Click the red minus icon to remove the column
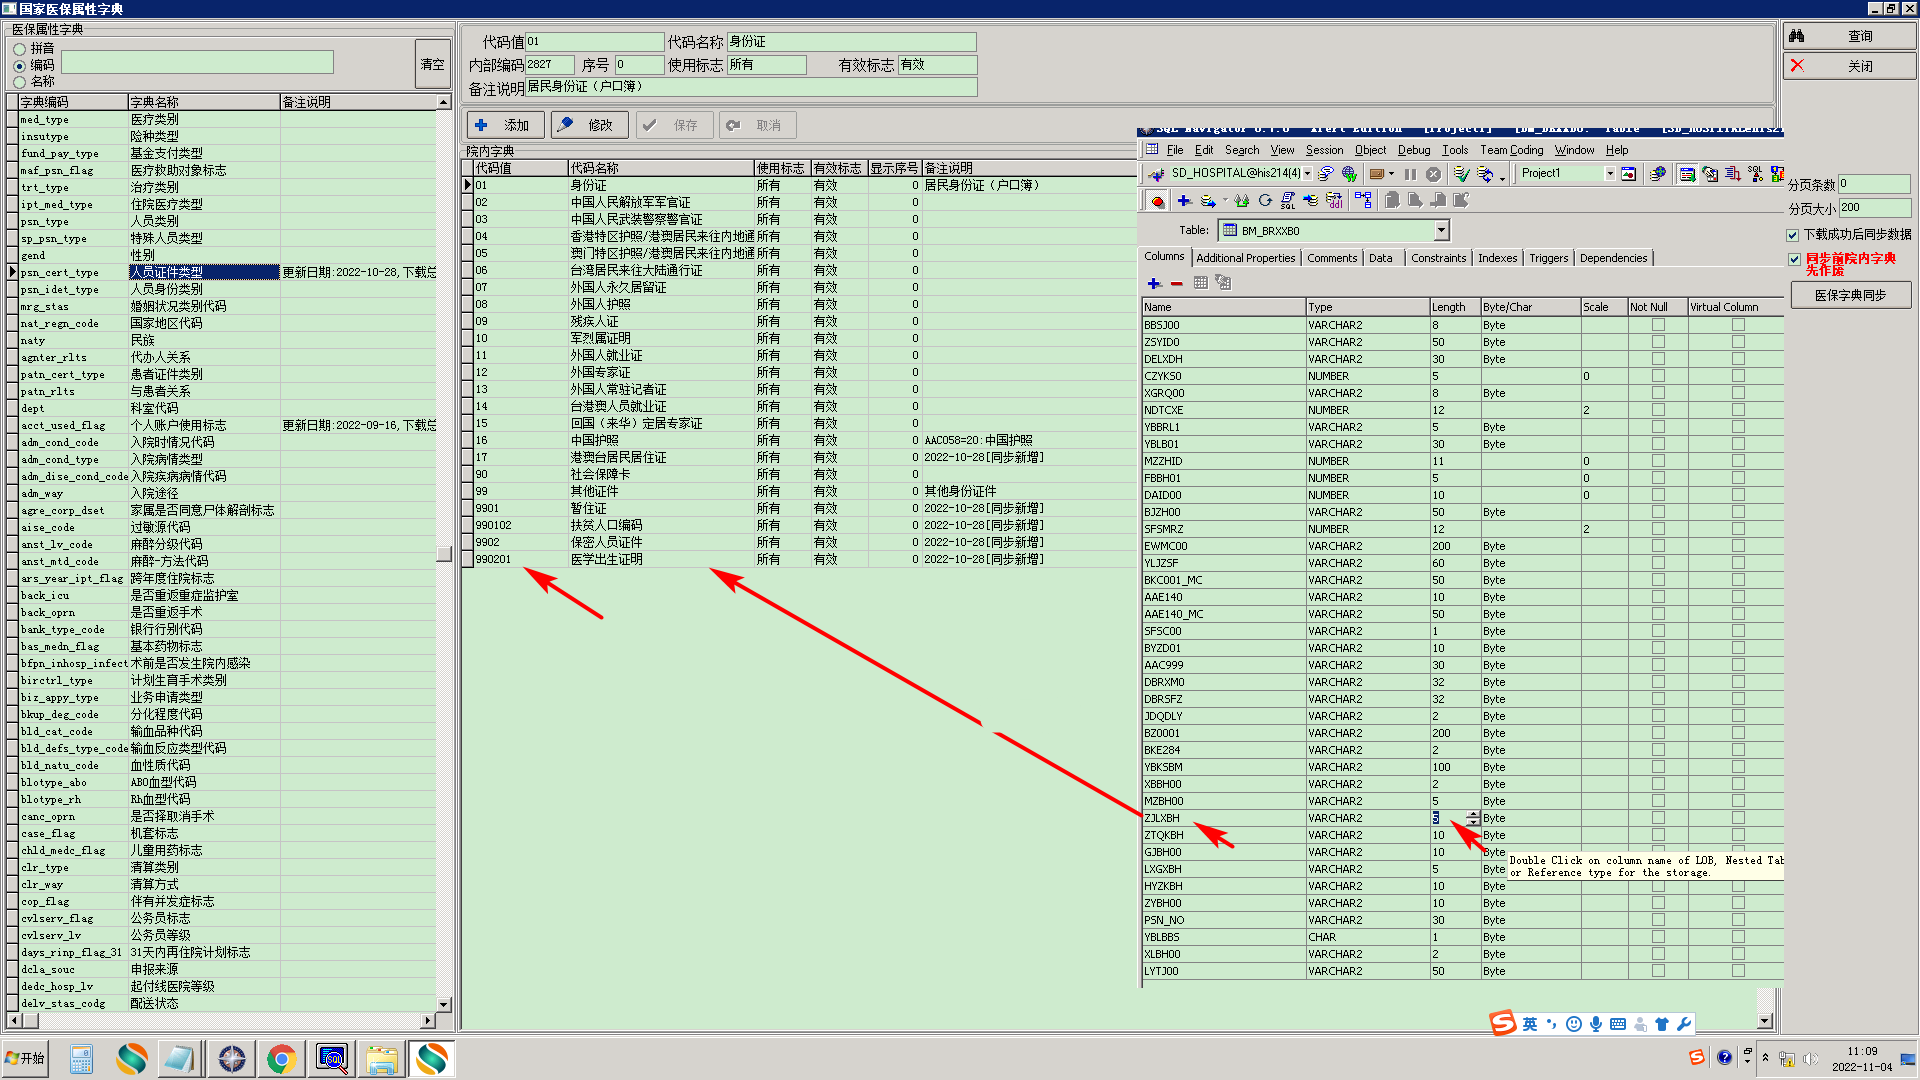This screenshot has width=1920, height=1080. coord(1177,284)
